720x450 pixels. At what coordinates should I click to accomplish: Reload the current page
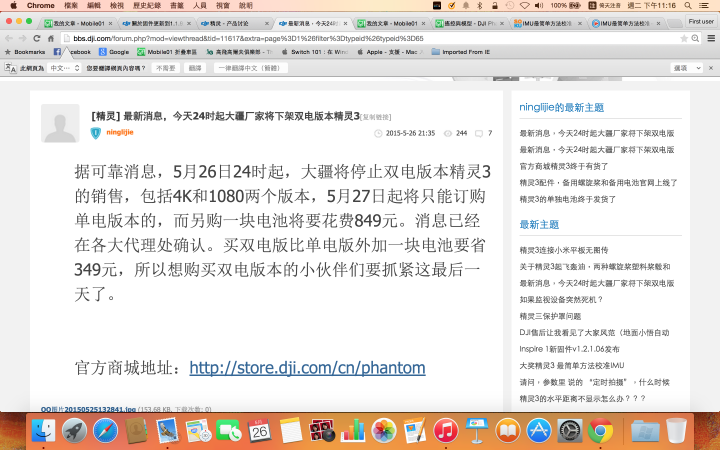pyautogui.click(x=37, y=39)
